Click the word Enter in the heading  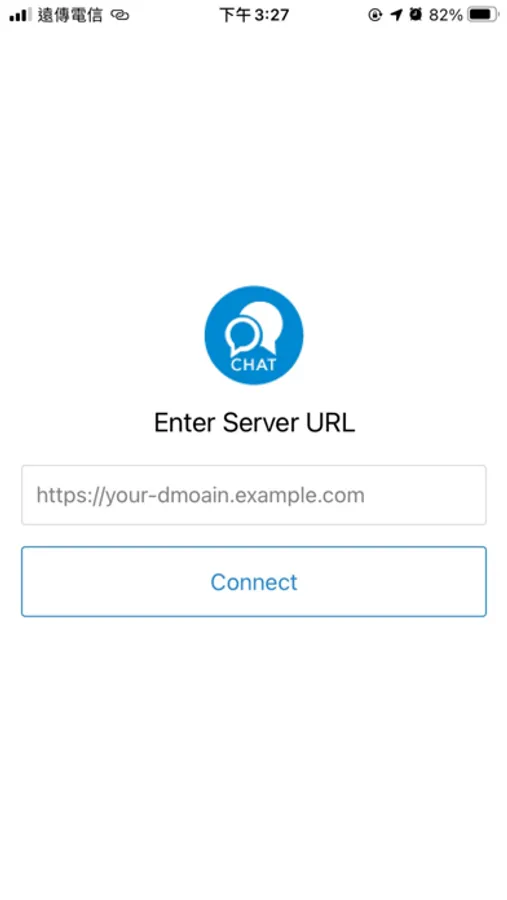click(185, 423)
